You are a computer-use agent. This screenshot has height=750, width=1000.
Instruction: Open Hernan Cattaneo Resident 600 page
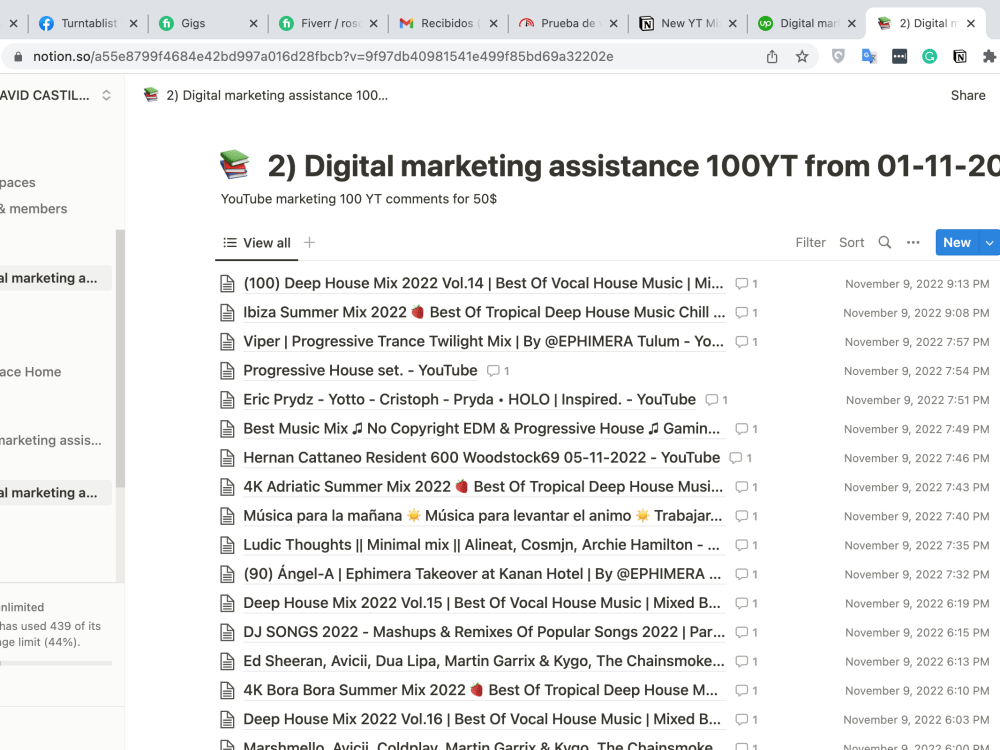click(482, 458)
